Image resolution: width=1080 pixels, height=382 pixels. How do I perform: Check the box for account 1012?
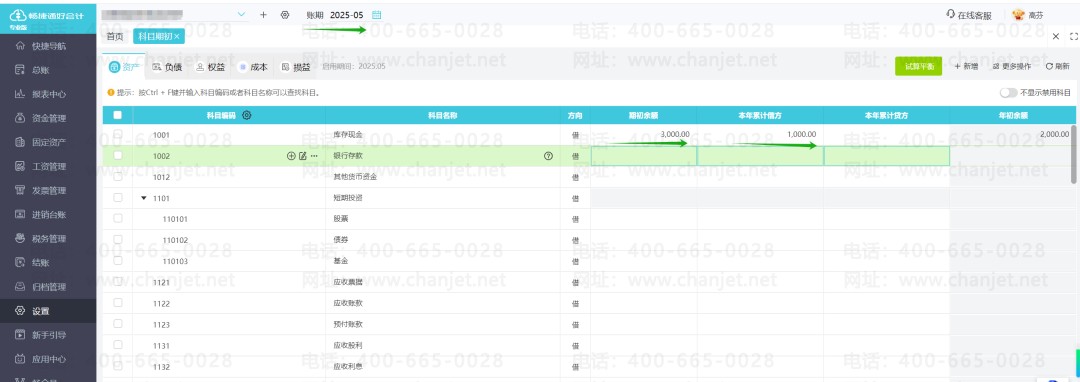click(x=117, y=177)
